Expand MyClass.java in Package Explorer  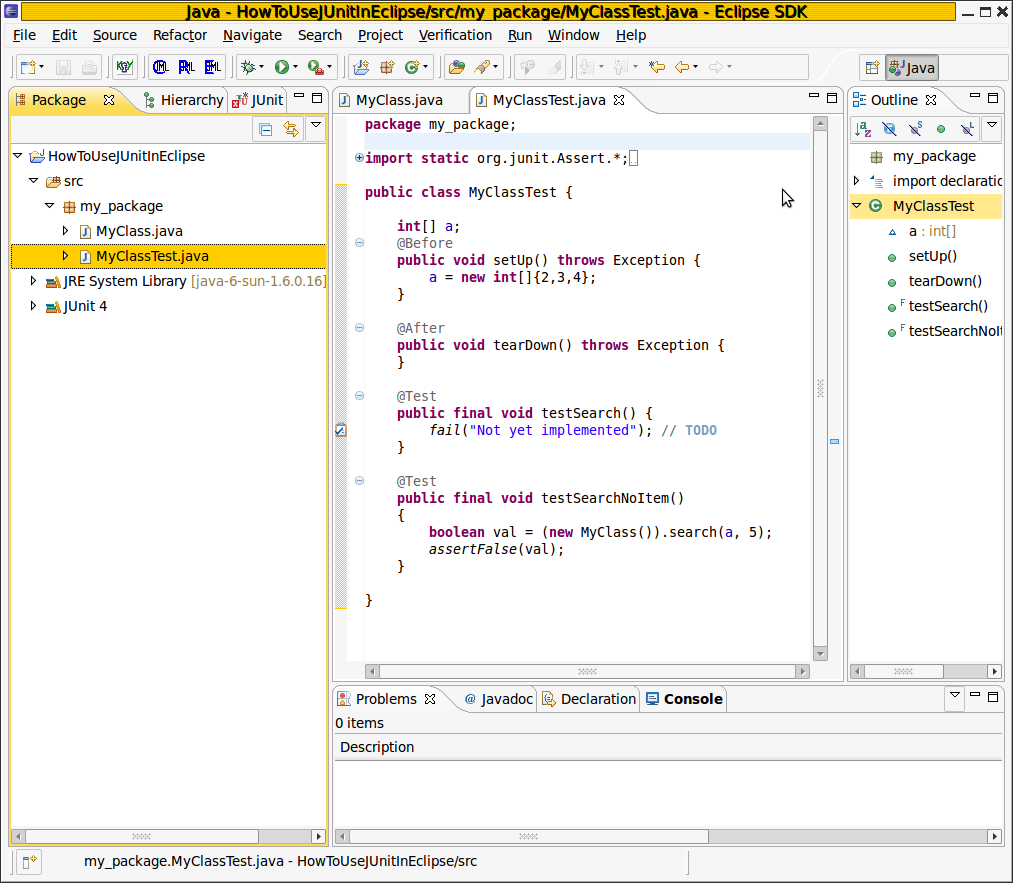65,231
